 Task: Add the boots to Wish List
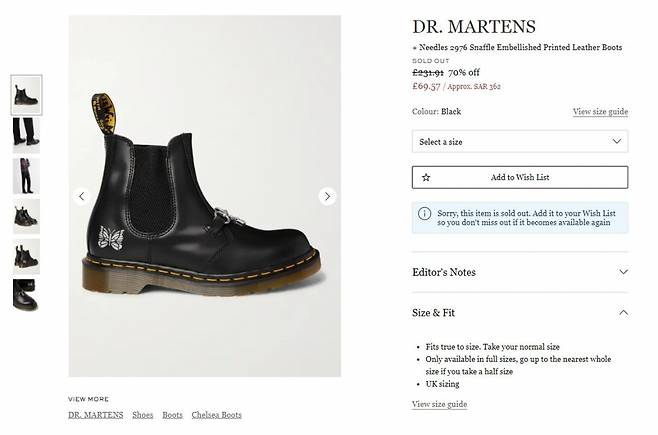pyautogui.click(x=520, y=177)
